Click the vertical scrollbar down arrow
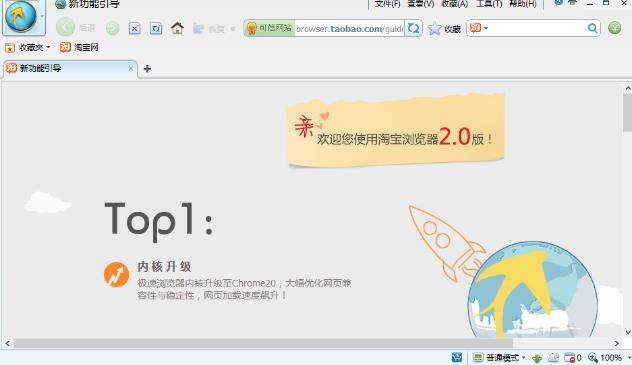Viewport: 632px width, 365px height. 628,332
